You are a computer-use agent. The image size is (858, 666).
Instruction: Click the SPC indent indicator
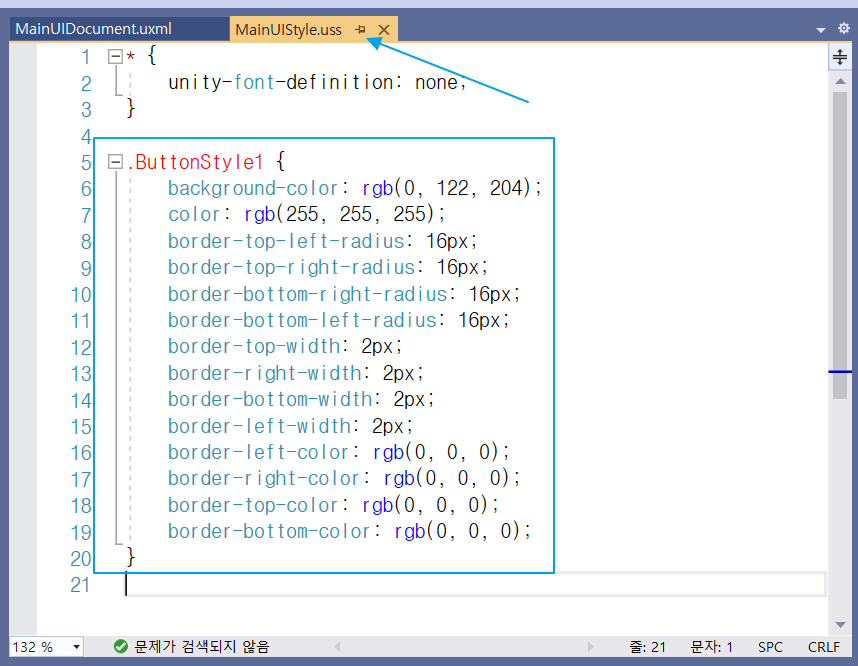[x=770, y=647]
